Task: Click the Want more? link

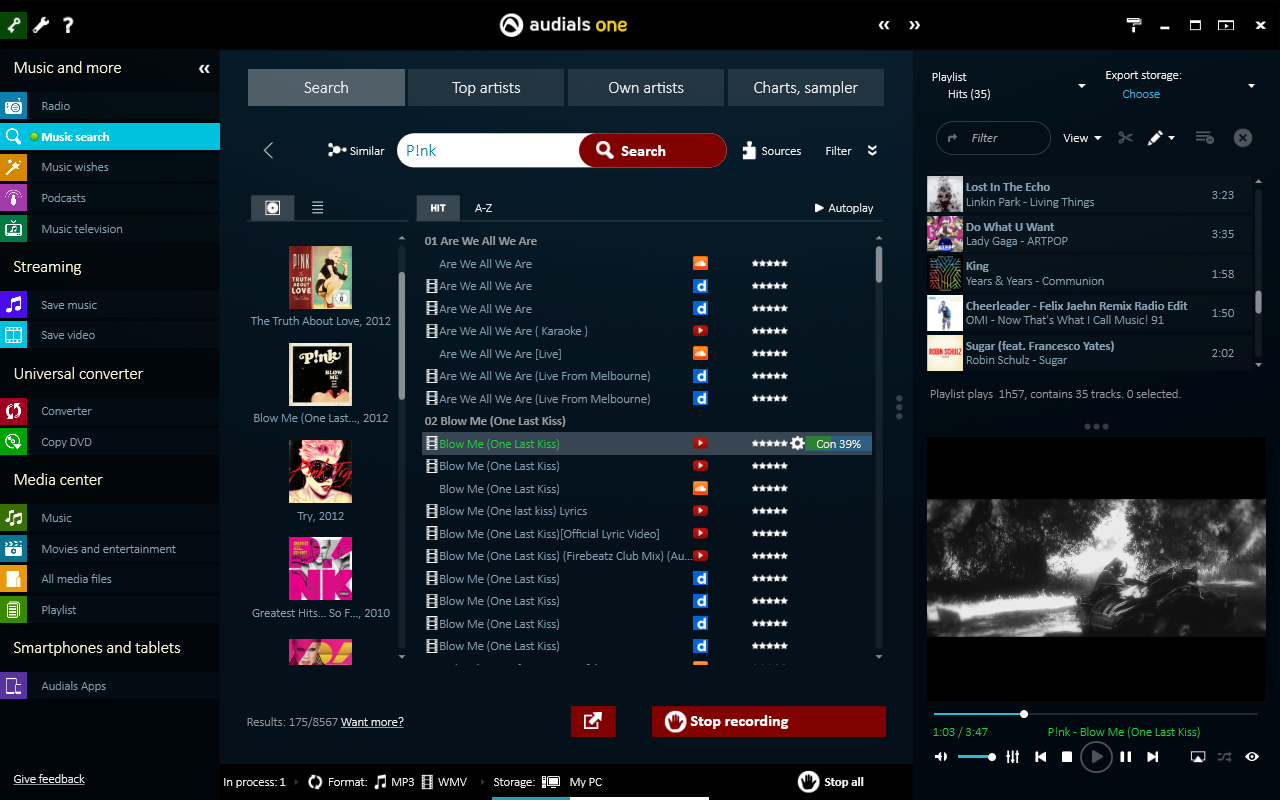Action: pyautogui.click(x=372, y=722)
